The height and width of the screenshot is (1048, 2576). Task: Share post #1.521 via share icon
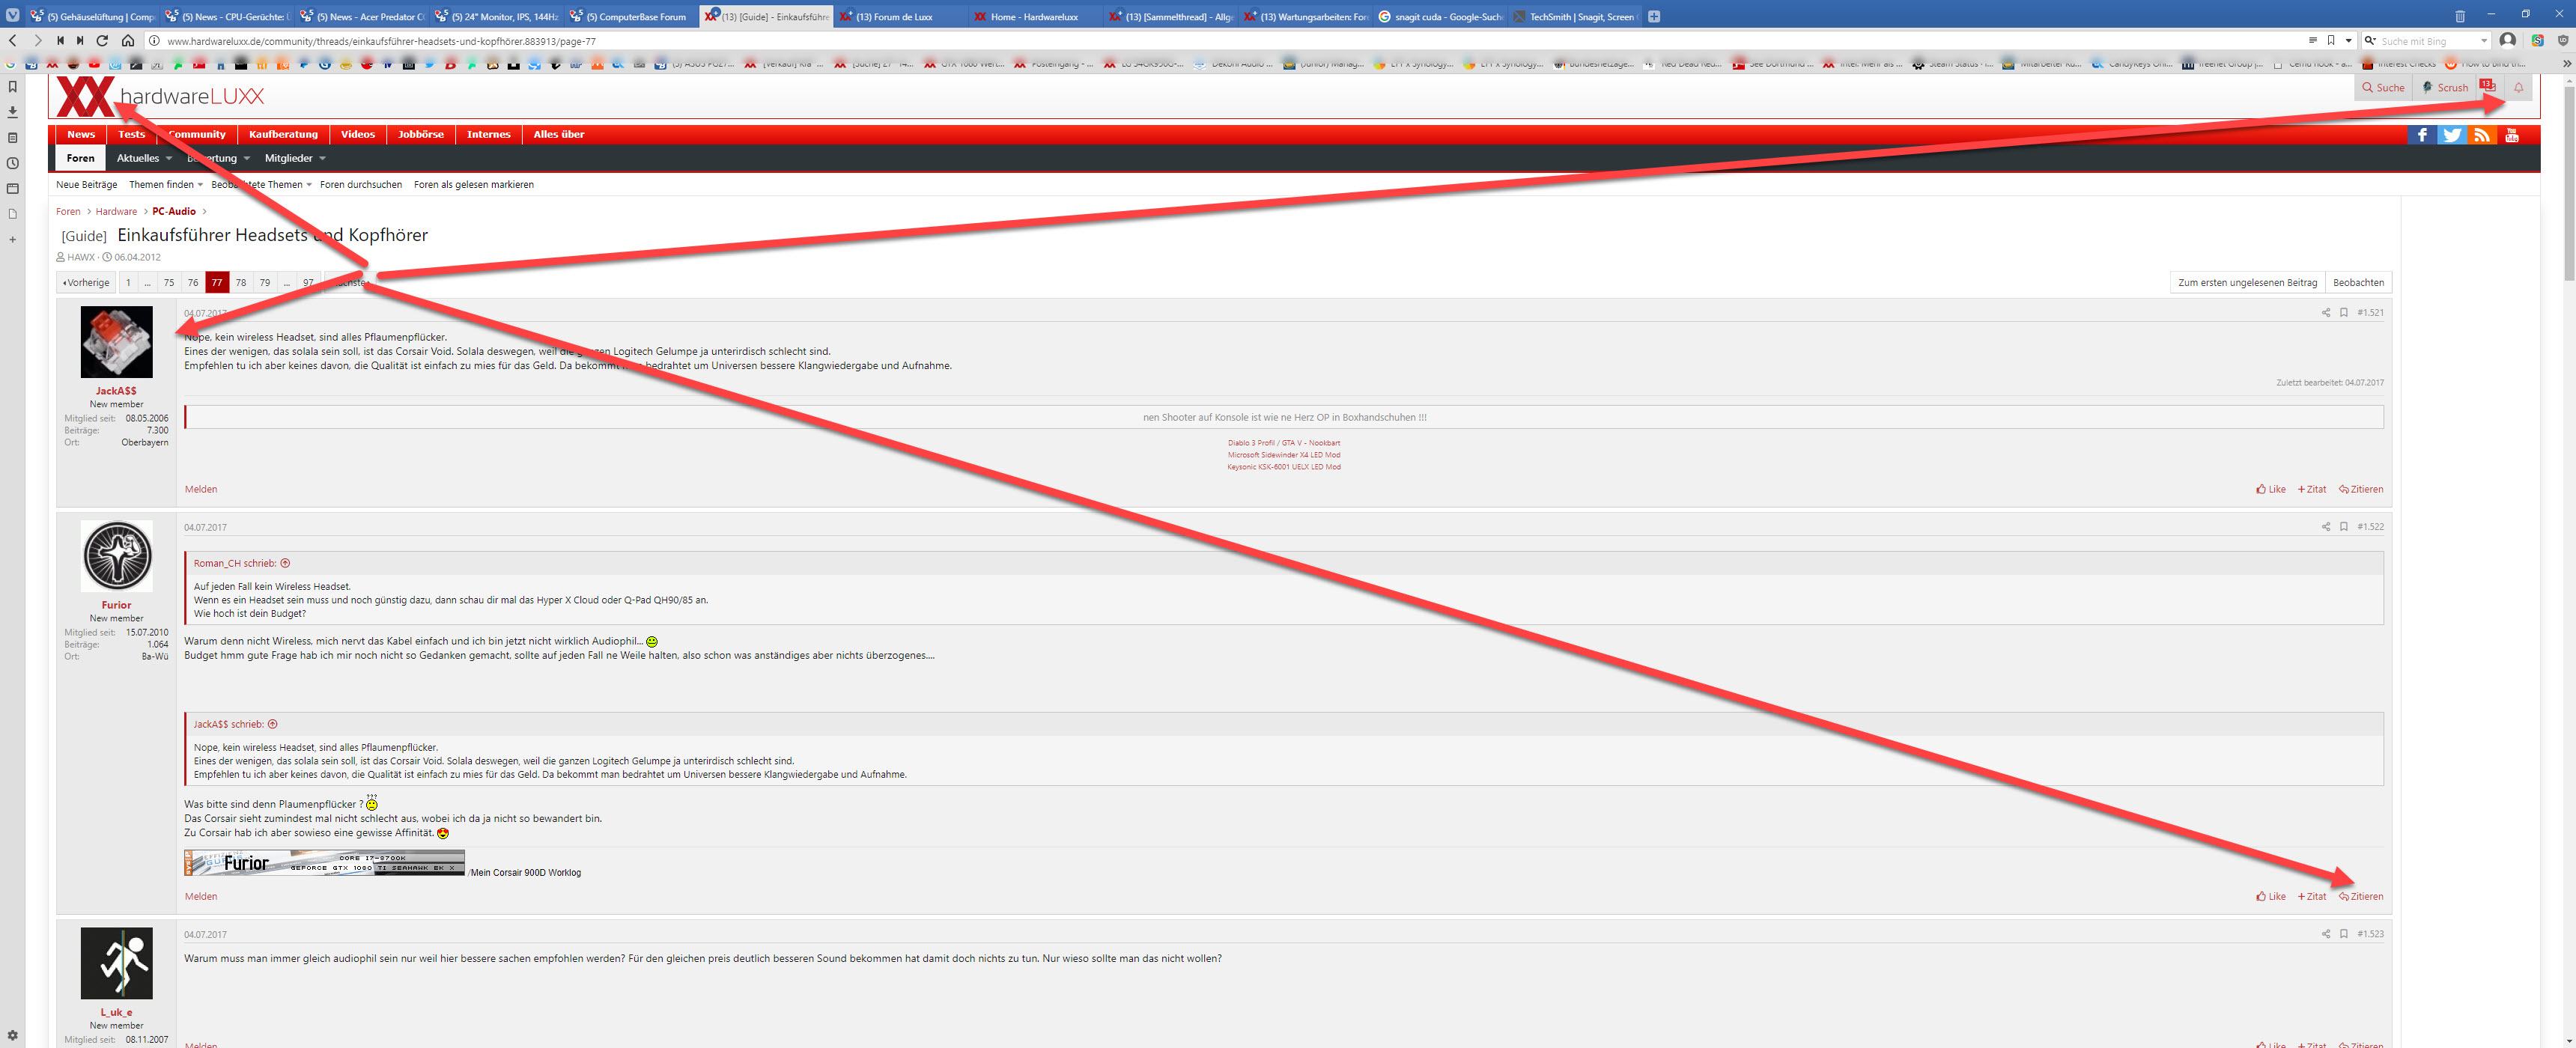pos(2325,313)
